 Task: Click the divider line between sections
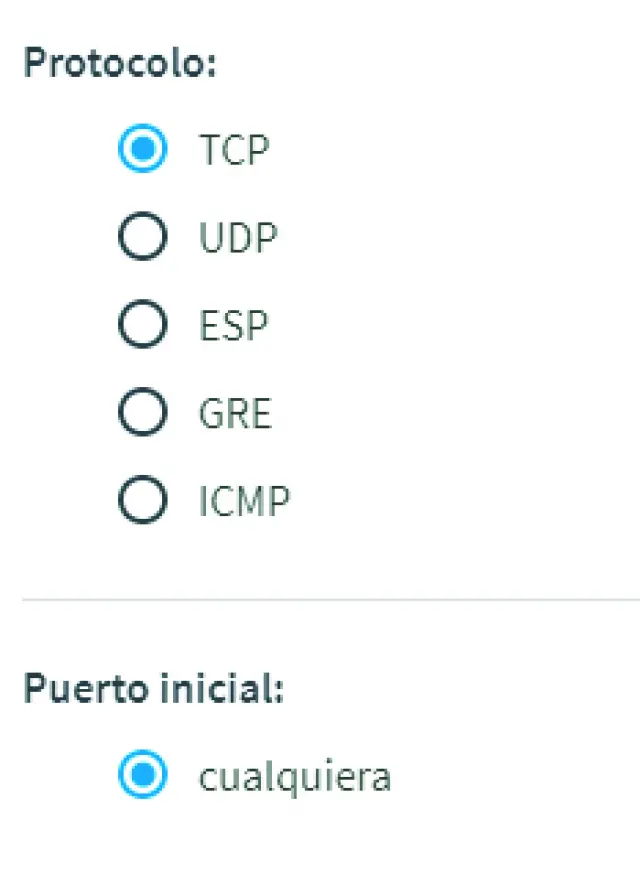click(330, 600)
